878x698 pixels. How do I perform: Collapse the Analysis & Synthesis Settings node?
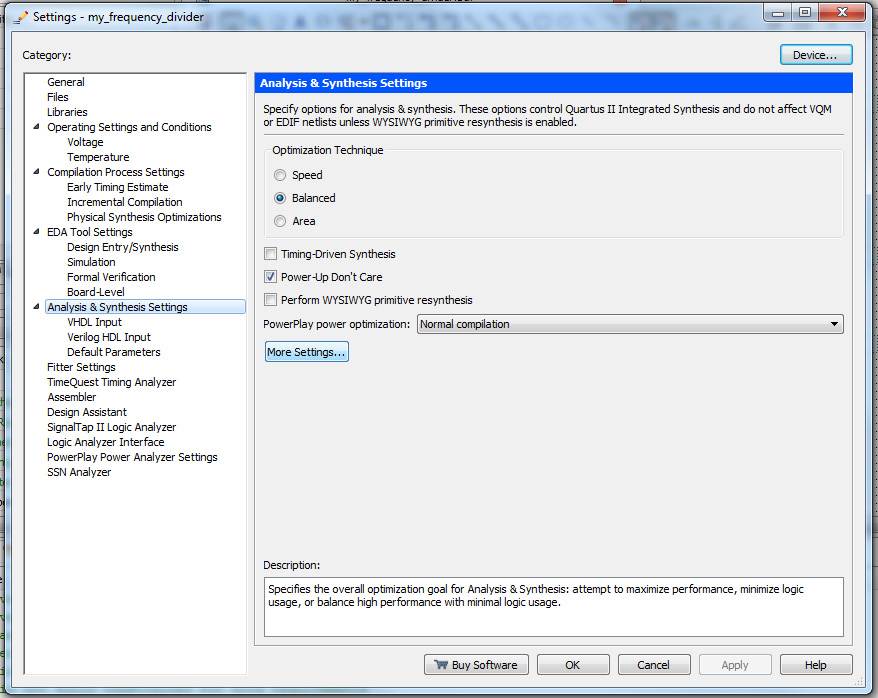tap(36, 307)
